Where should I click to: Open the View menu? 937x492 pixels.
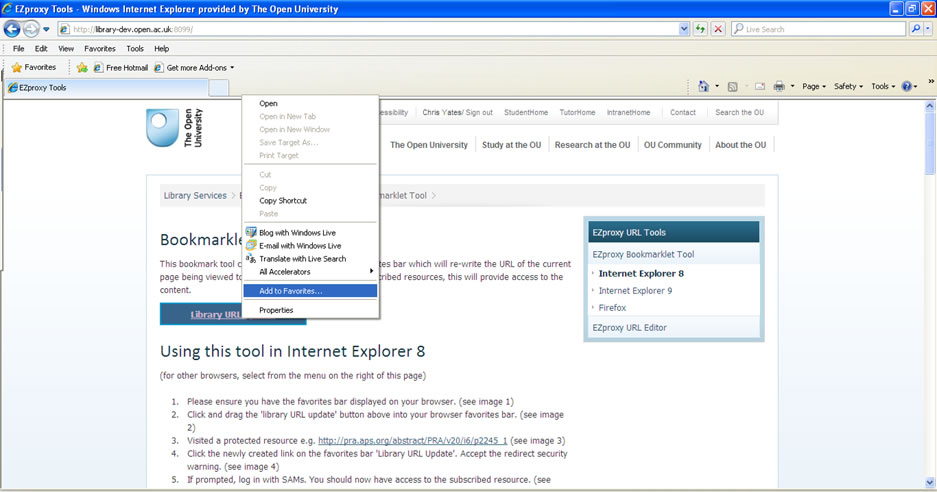coord(66,48)
